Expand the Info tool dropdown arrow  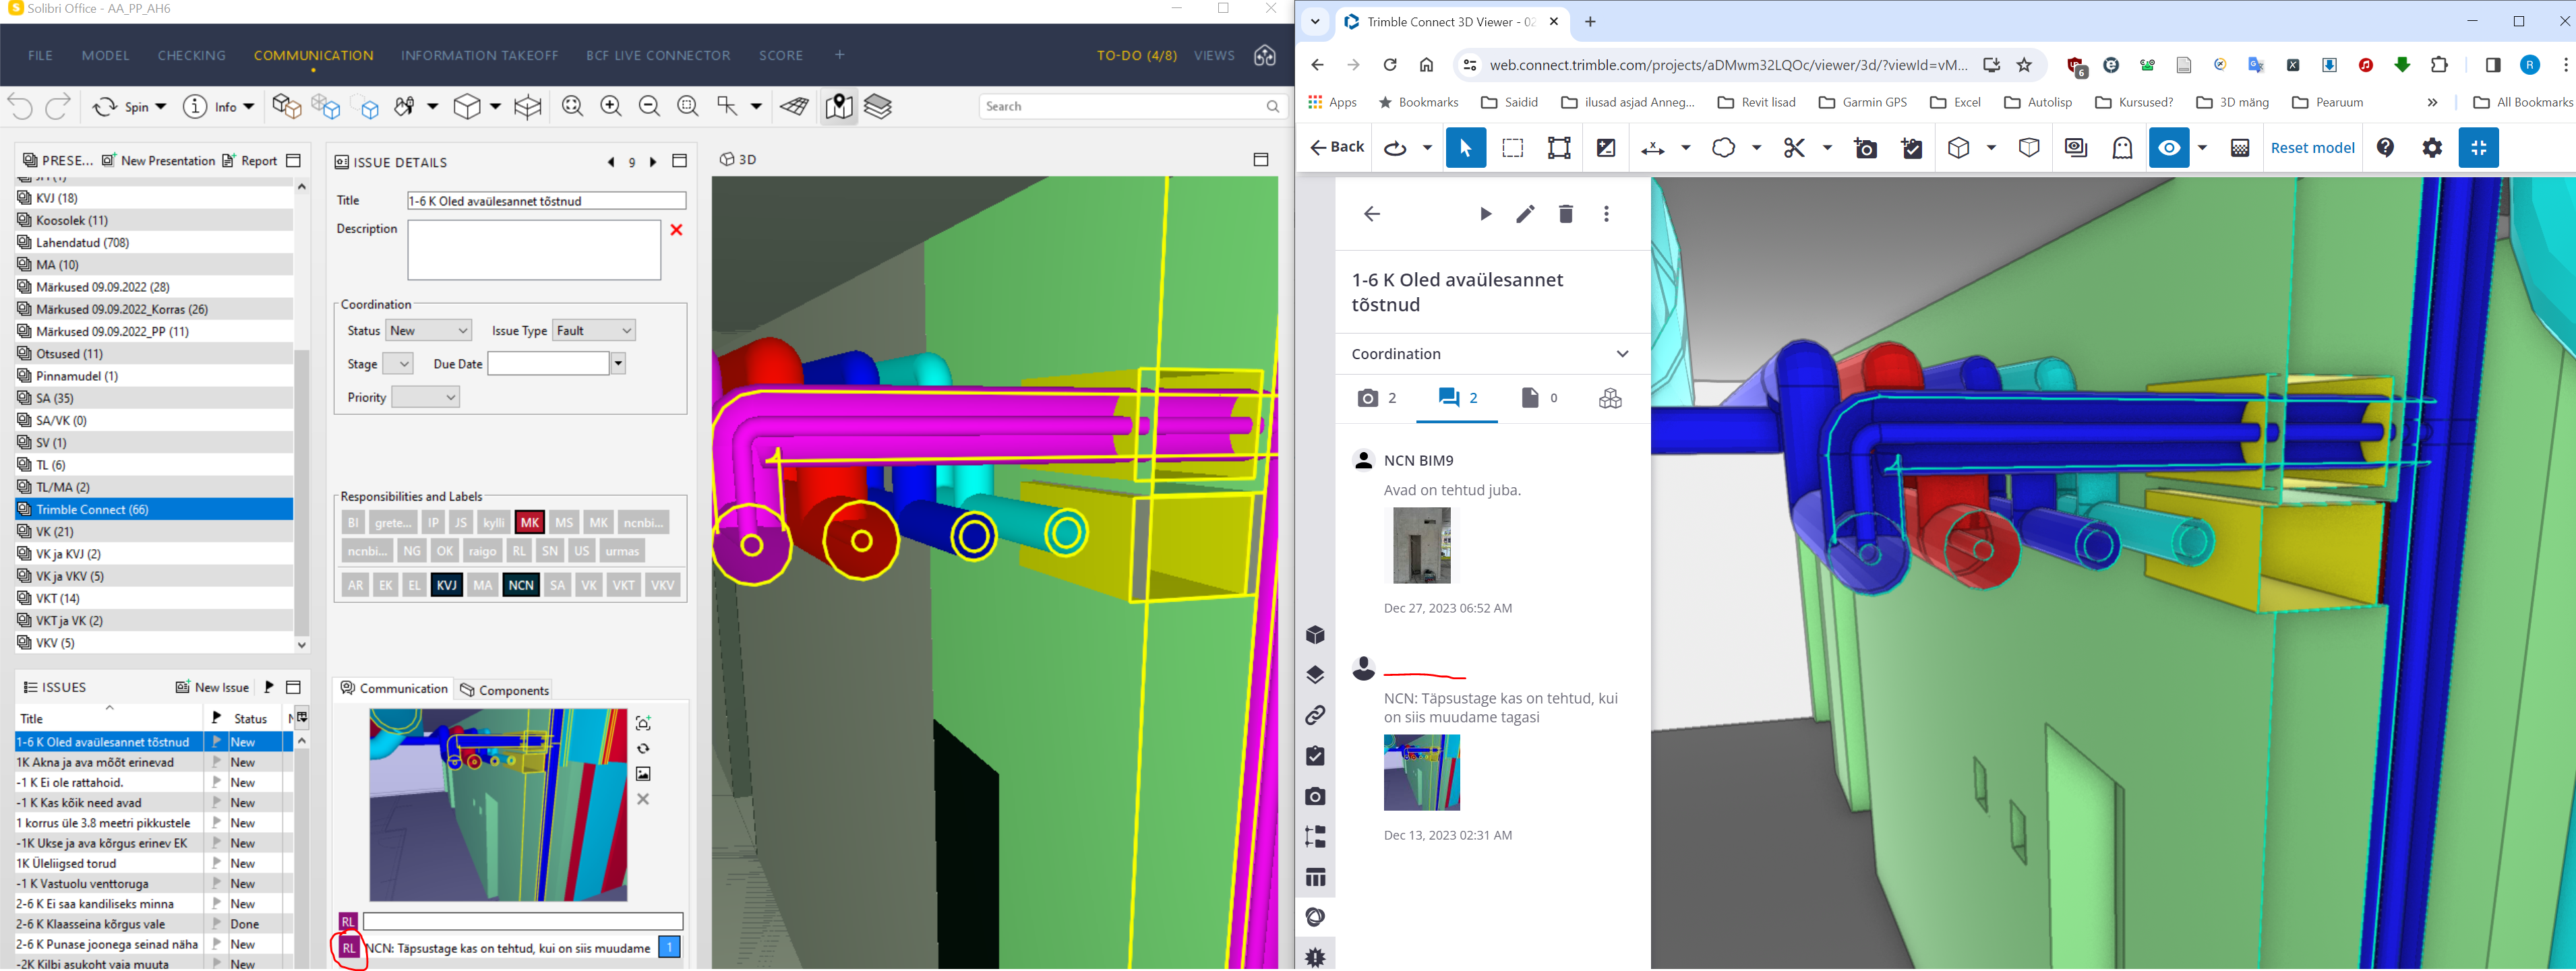pyautogui.click(x=248, y=106)
